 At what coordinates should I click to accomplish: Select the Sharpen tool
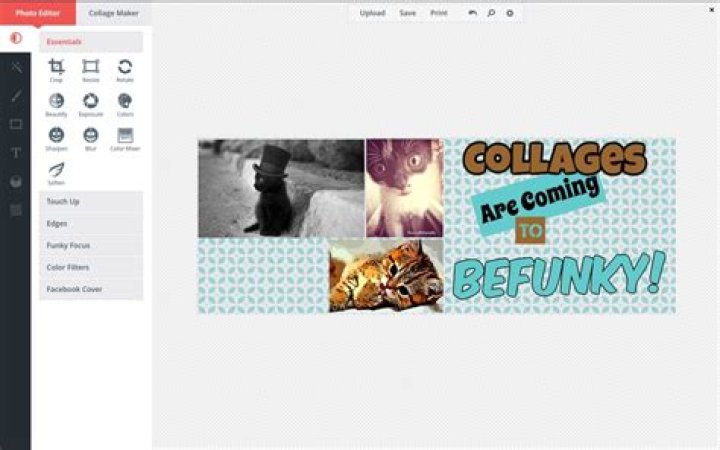click(x=56, y=139)
